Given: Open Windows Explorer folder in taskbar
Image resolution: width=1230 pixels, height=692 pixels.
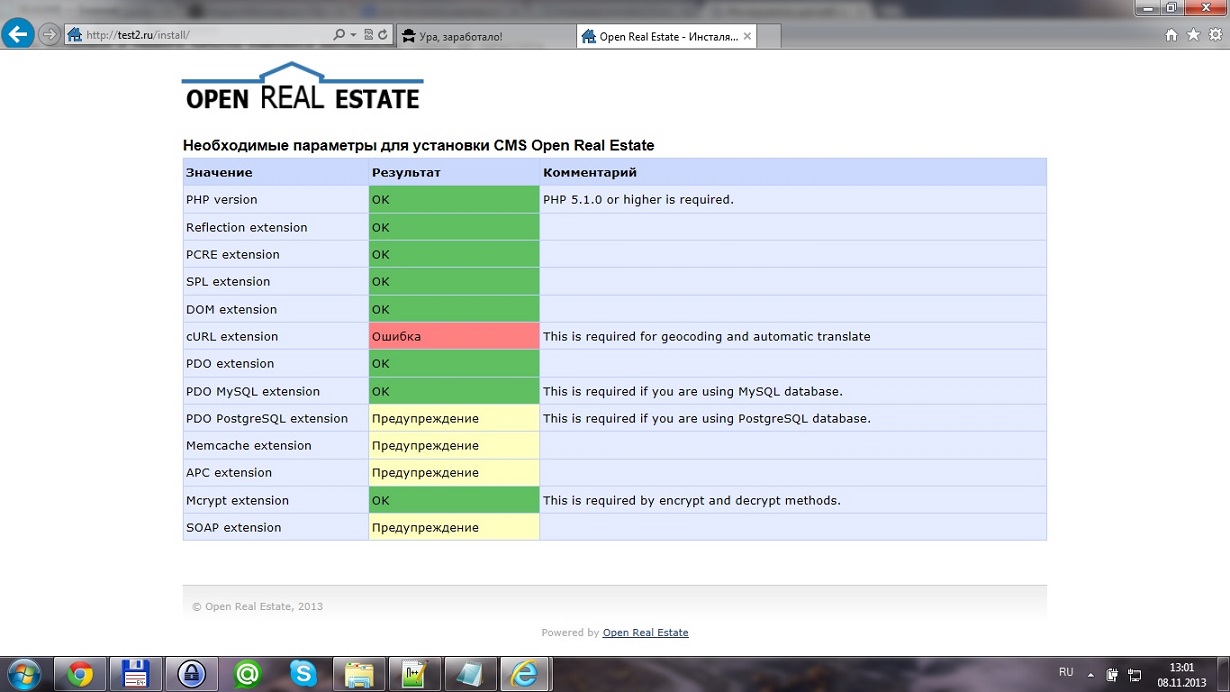Looking at the screenshot, I should (359, 674).
